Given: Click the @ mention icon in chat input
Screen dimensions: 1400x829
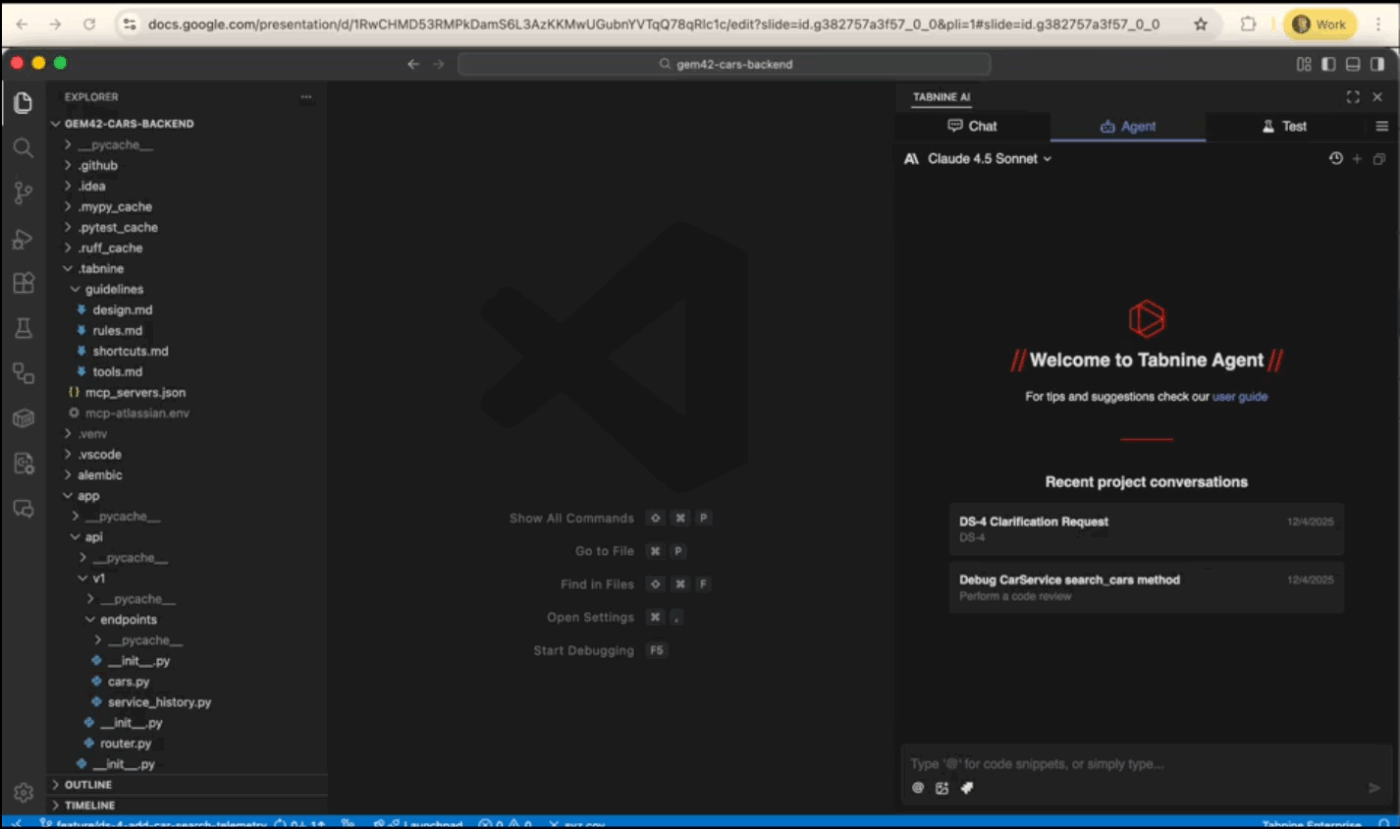Looking at the screenshot, I should 918,788.
